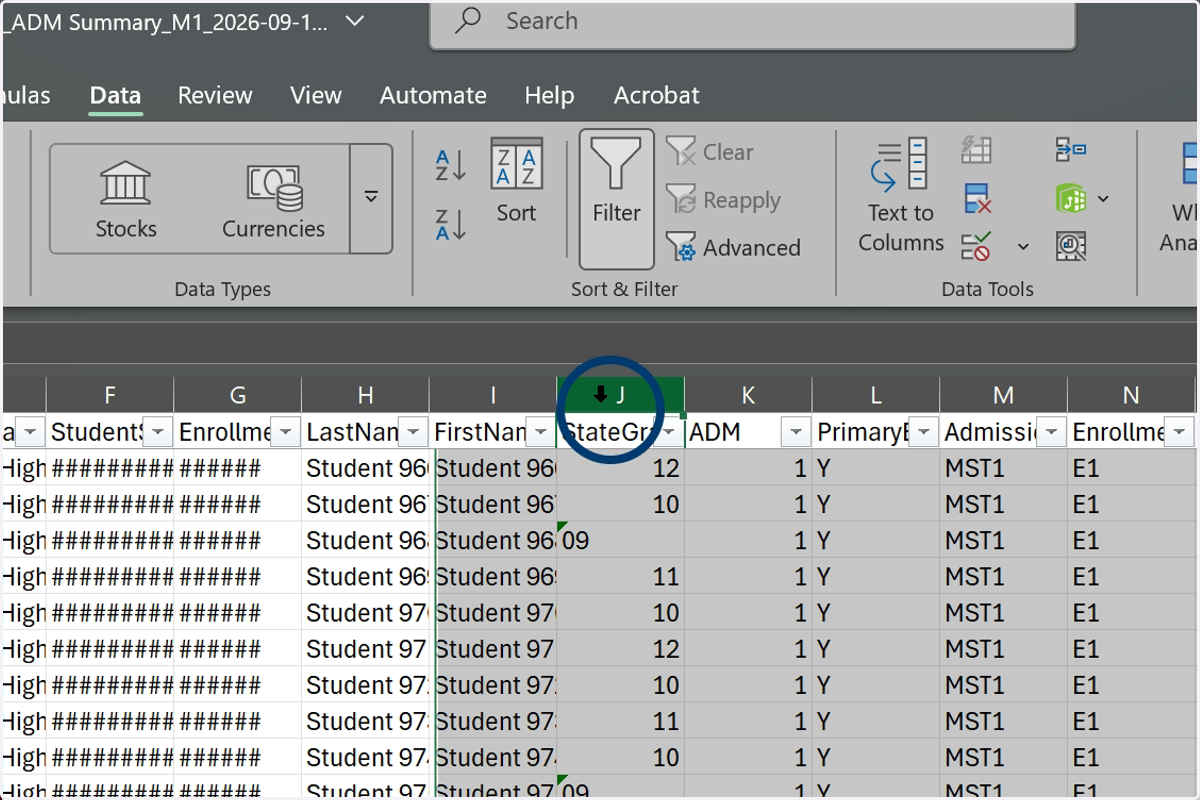Open the FirstNam column filter dropdown

(541, 433)
